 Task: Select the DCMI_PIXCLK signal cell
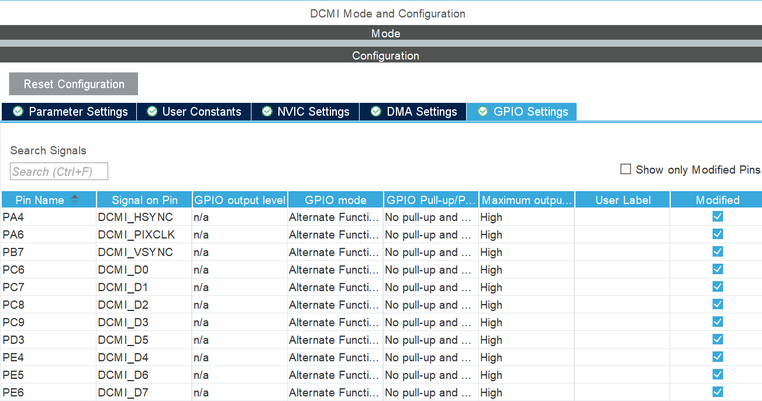point(144,235)
